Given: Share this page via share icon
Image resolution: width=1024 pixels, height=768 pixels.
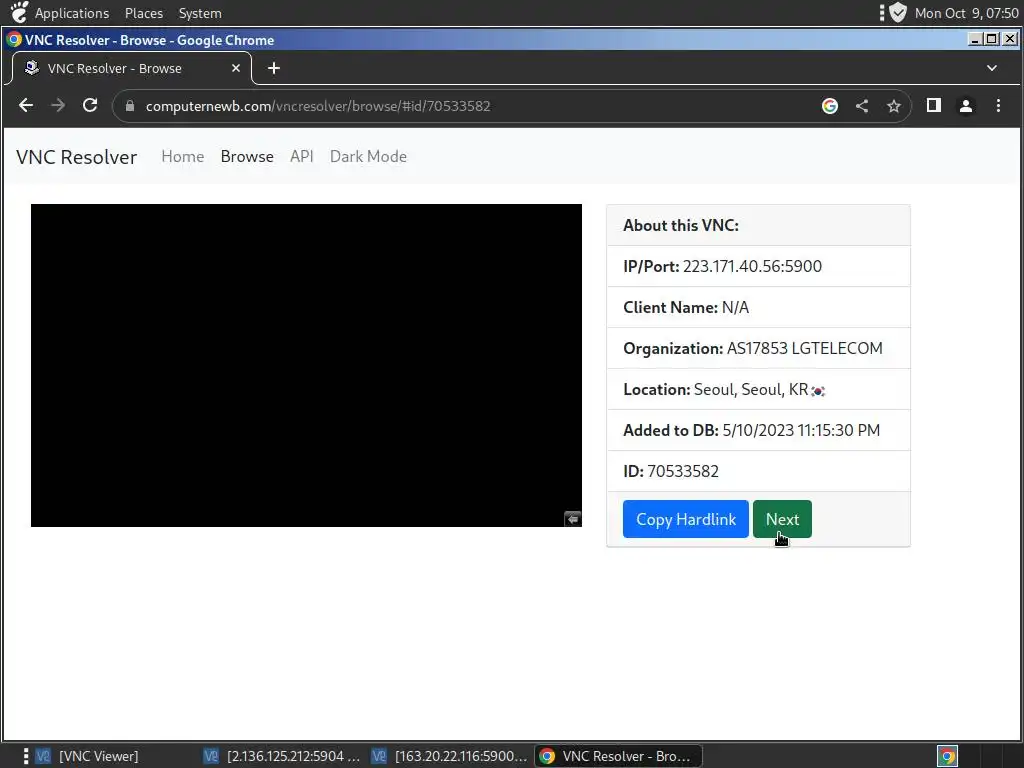Looking at the screenshot, I should click(x=862, y=106).
